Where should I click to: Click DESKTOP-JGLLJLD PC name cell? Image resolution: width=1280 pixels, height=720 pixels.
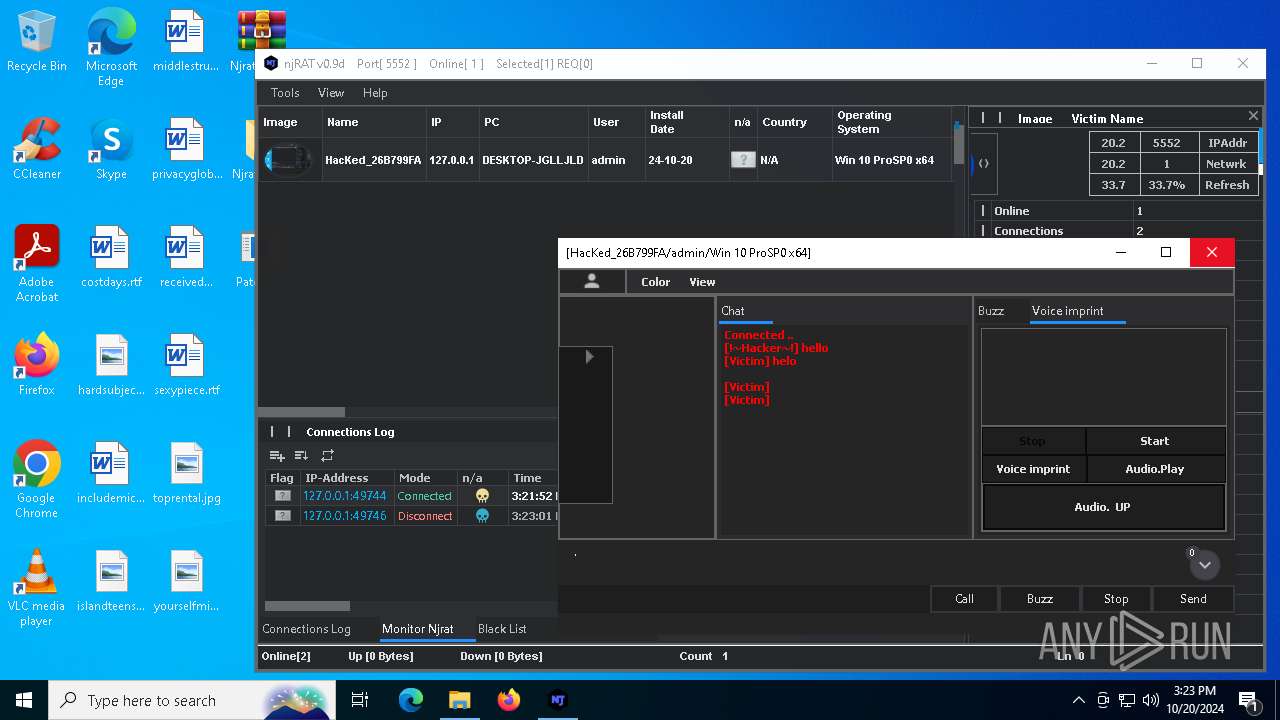[x=533, y=160]
